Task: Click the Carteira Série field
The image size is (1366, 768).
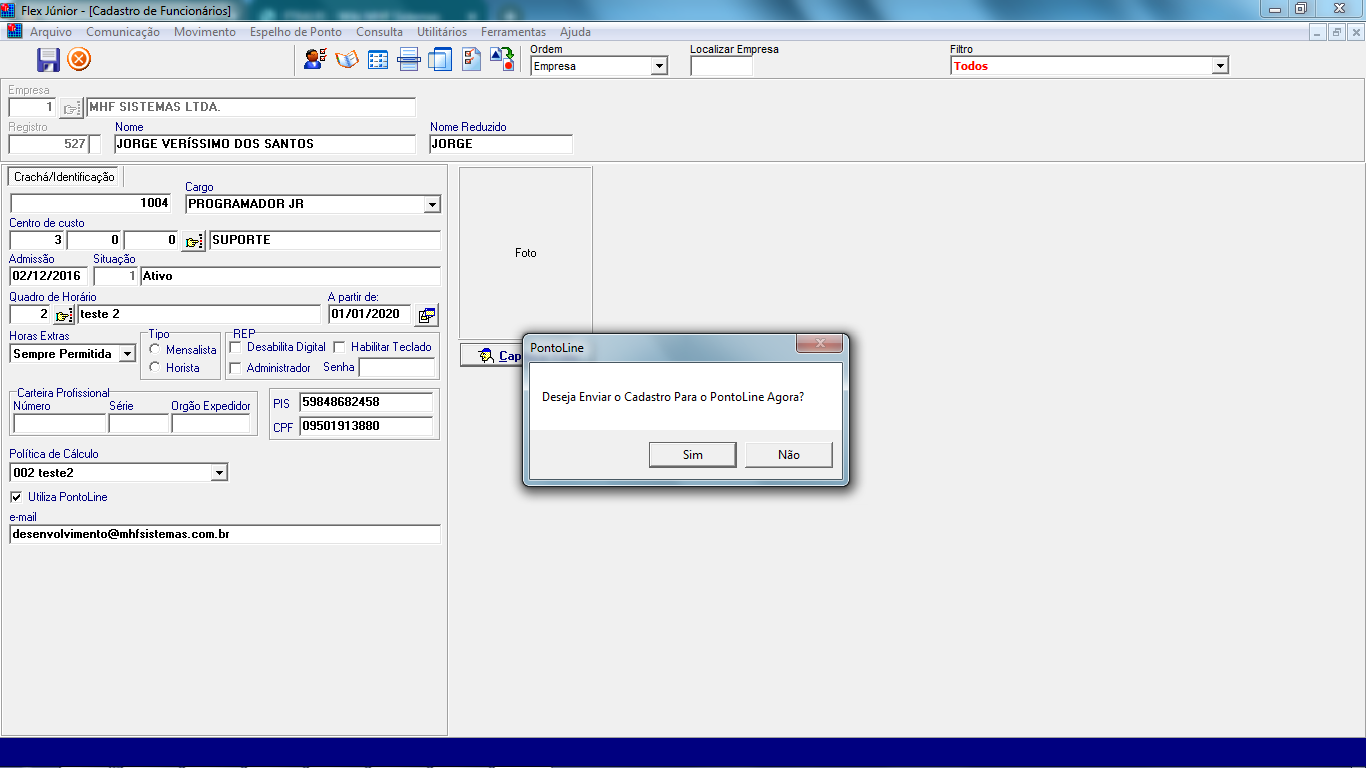Action: coord(139,424)
